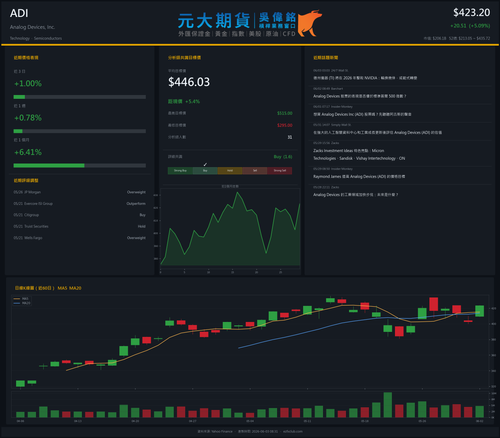
Task: Click the ADI ticker symbol heading
Action: click(19, 13)
